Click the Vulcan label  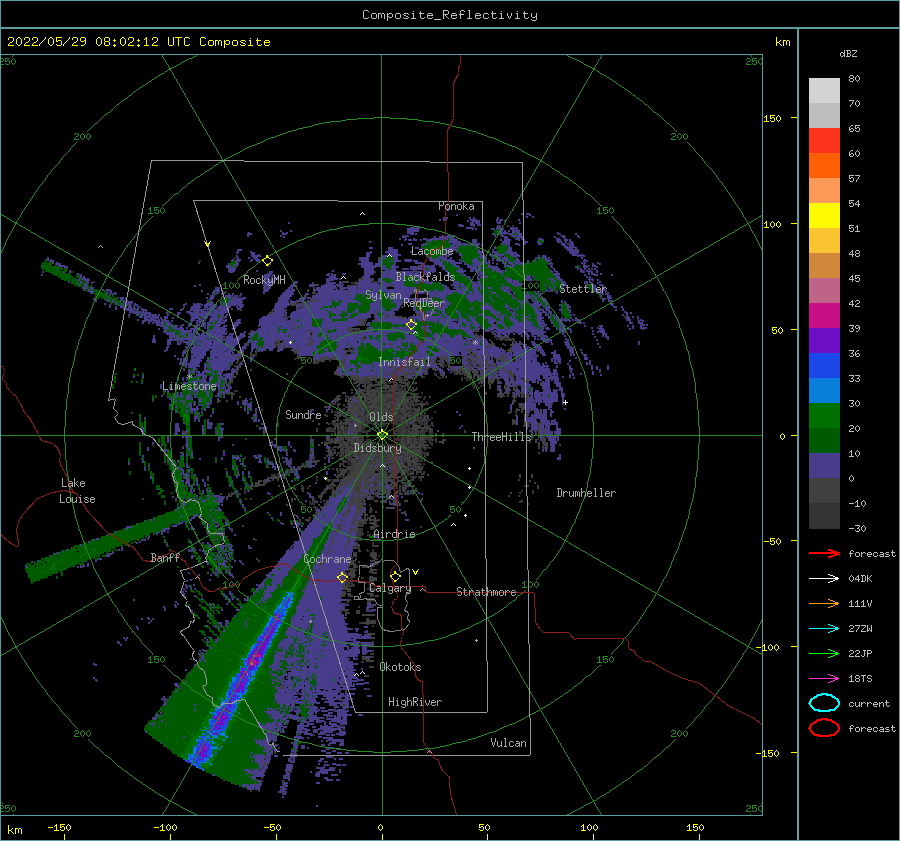(509, 743)
